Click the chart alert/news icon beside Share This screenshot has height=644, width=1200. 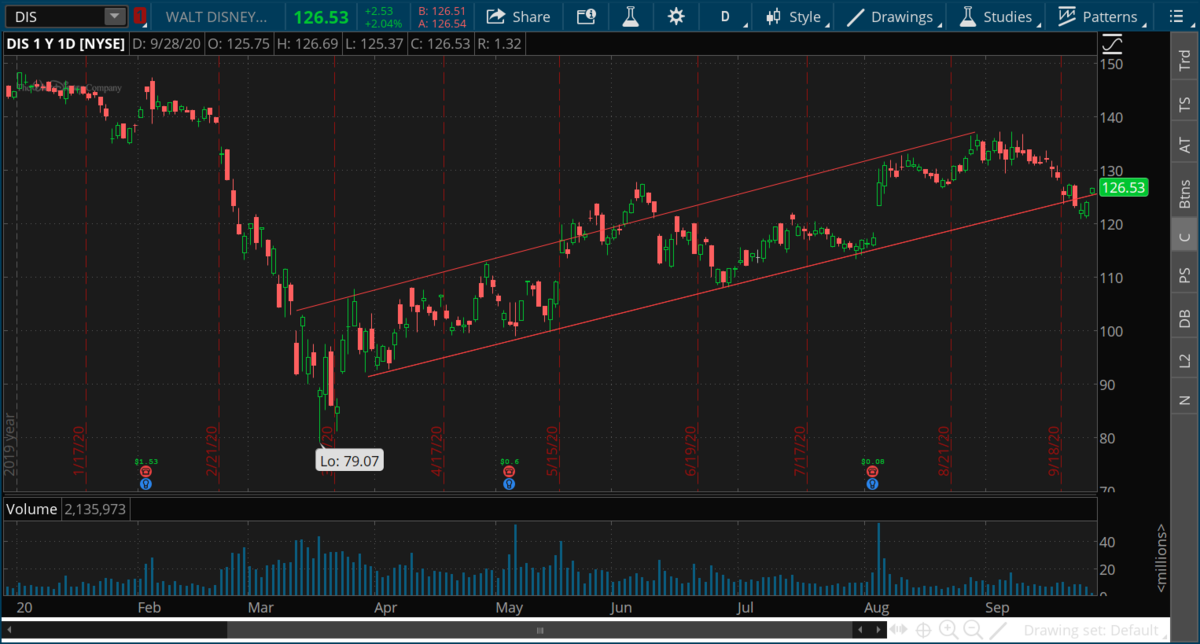[586, 17]
